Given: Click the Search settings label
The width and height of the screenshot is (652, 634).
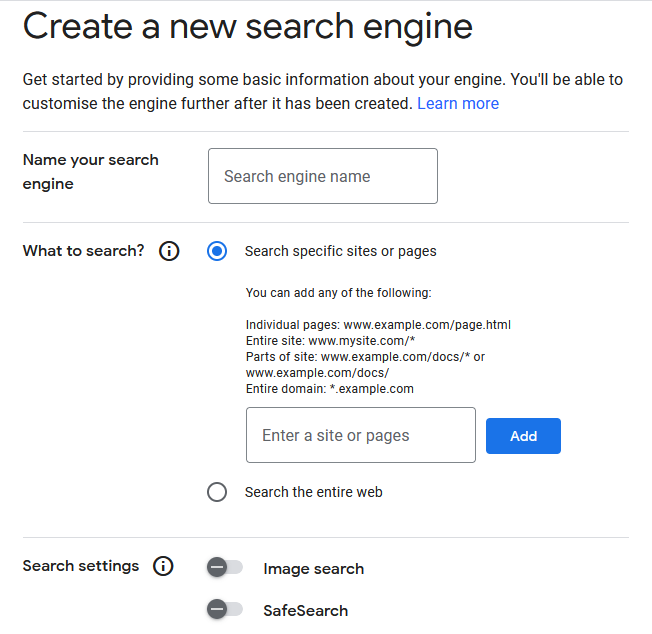Looking at the screenshot, I should [81, 566].
